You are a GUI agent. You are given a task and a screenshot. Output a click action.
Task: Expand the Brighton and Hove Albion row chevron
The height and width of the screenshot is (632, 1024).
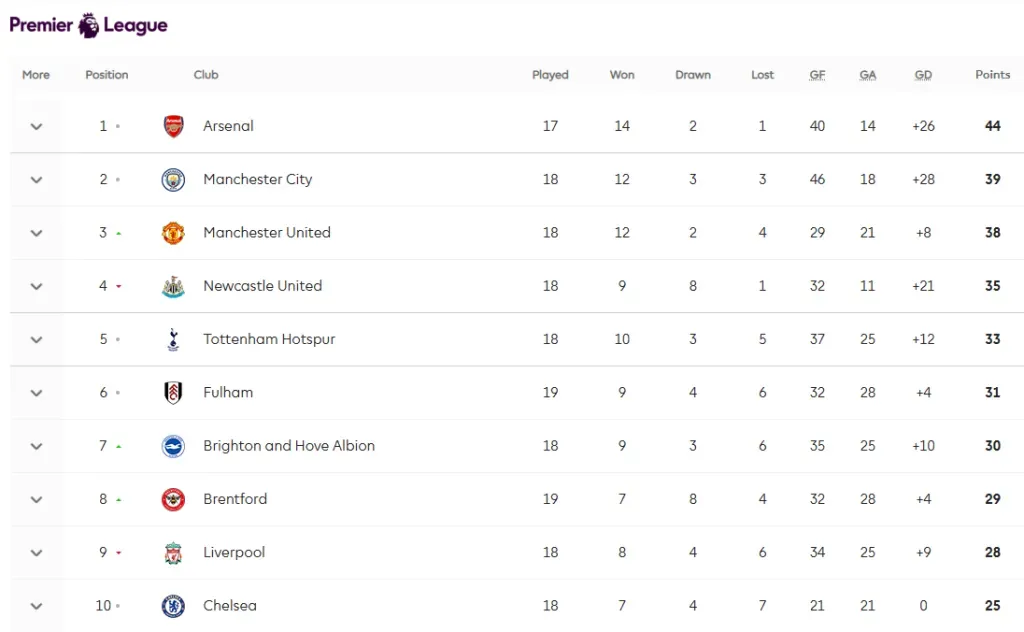37,446
